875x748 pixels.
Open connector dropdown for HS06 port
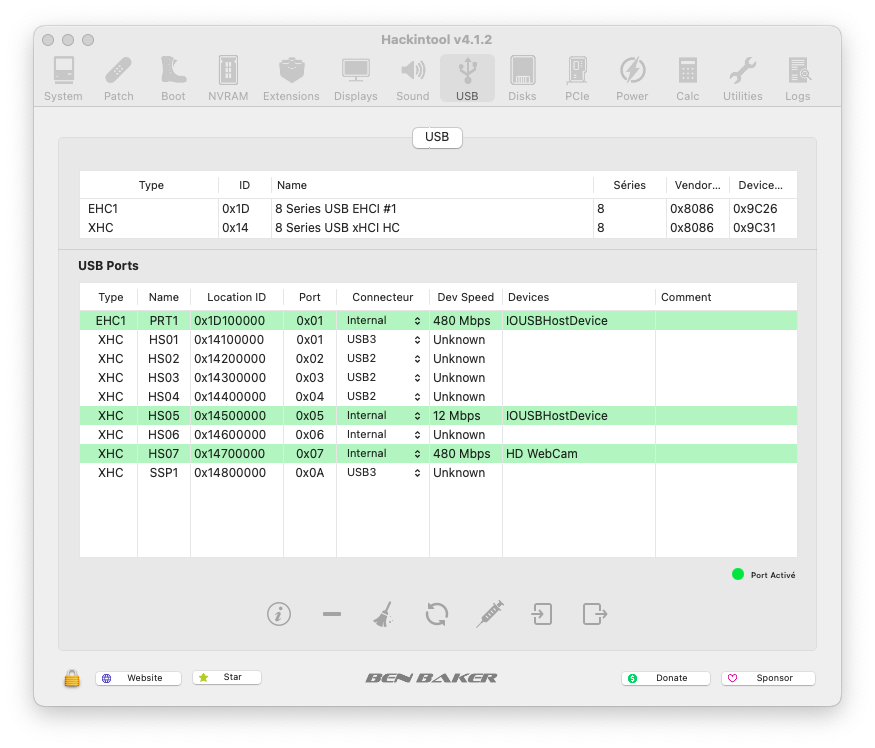383,434
